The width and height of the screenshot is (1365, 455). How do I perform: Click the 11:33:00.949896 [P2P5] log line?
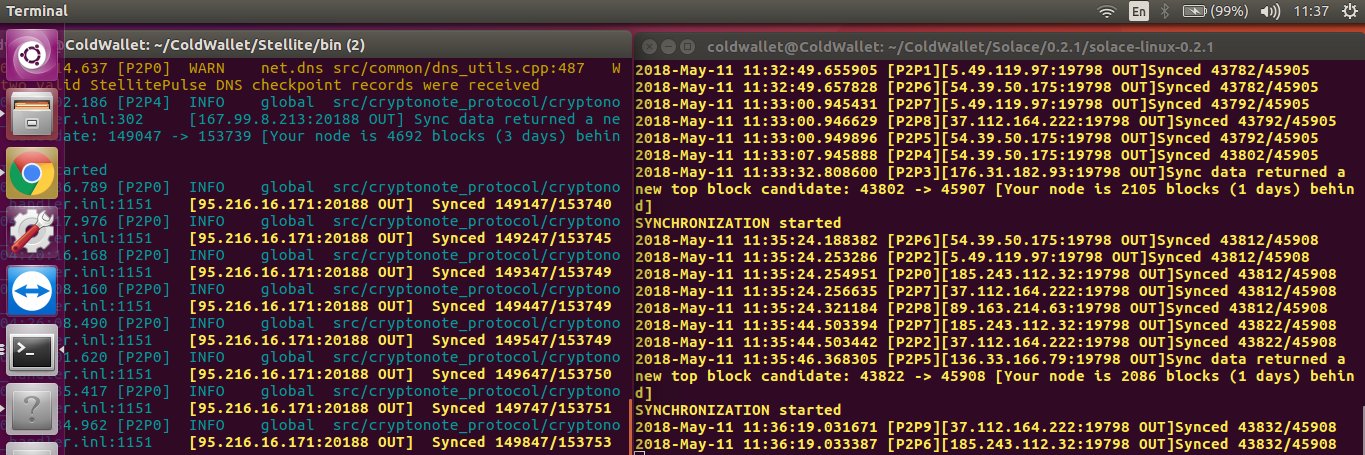click(977, 138)
